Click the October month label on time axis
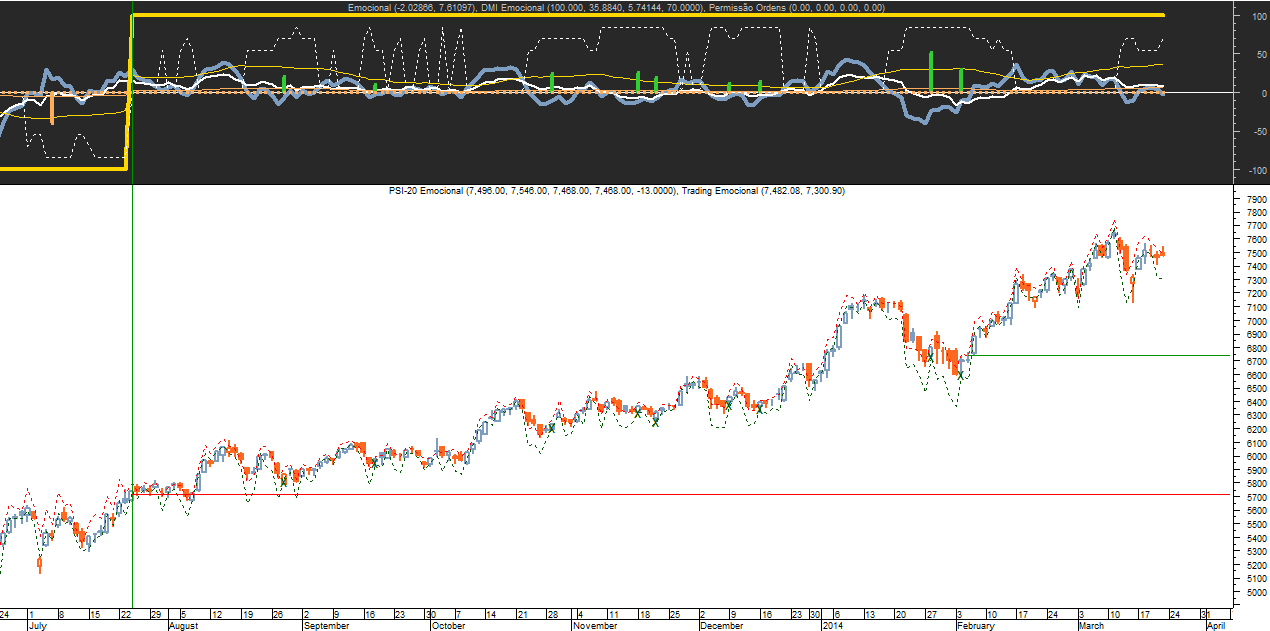The height and width of the screenshot is (631, 1270). pos(448,626)
